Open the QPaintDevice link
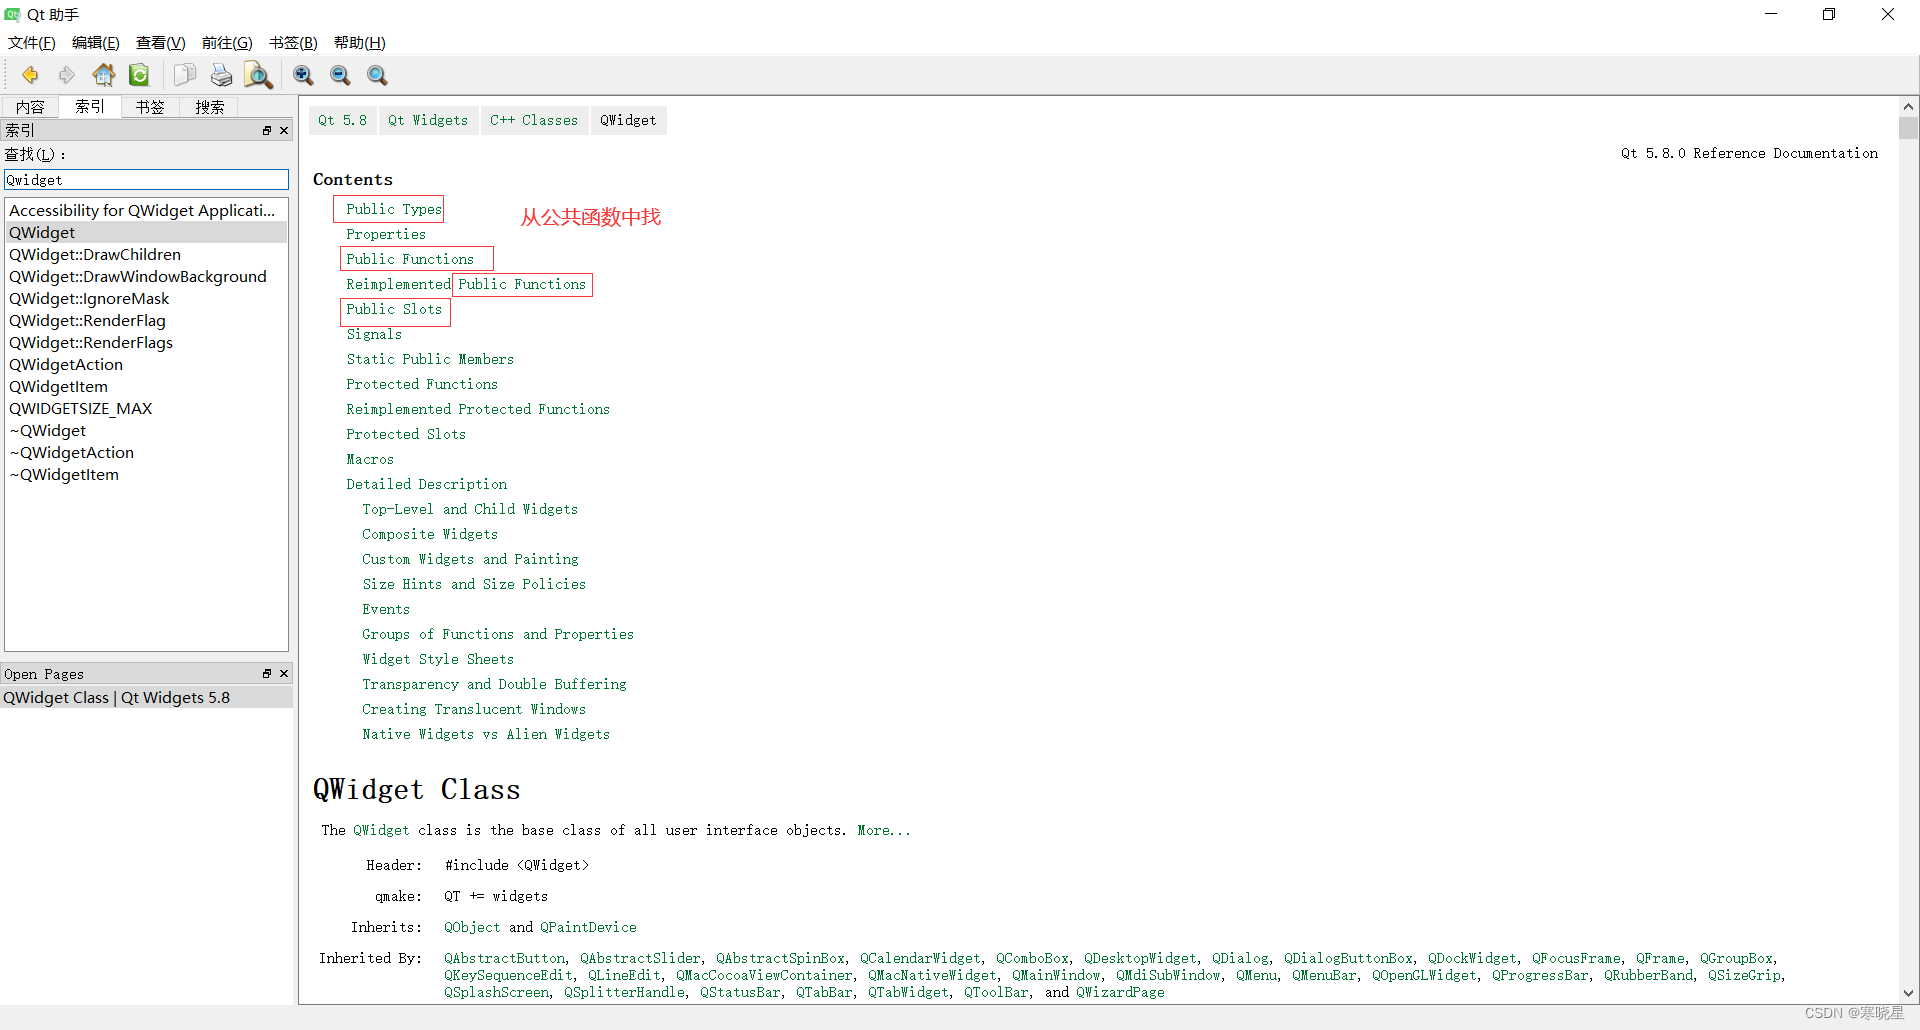This screenshot has height=1030, width=1920. [588, 927]
